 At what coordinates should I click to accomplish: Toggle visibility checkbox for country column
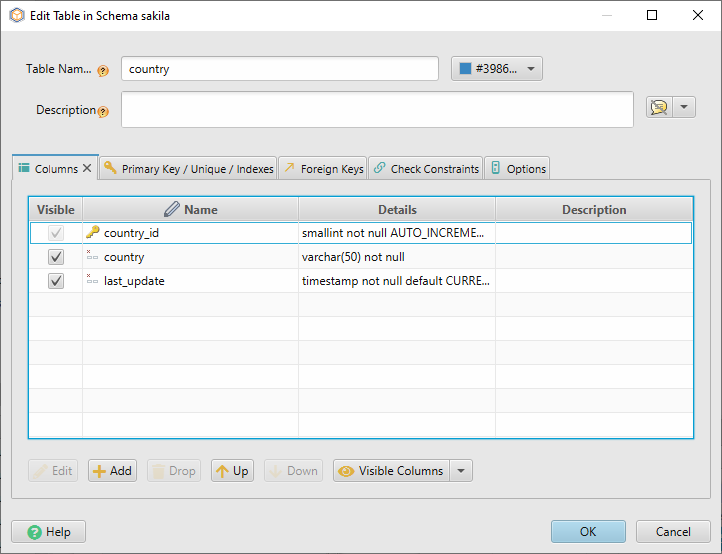tap(56, 257)
